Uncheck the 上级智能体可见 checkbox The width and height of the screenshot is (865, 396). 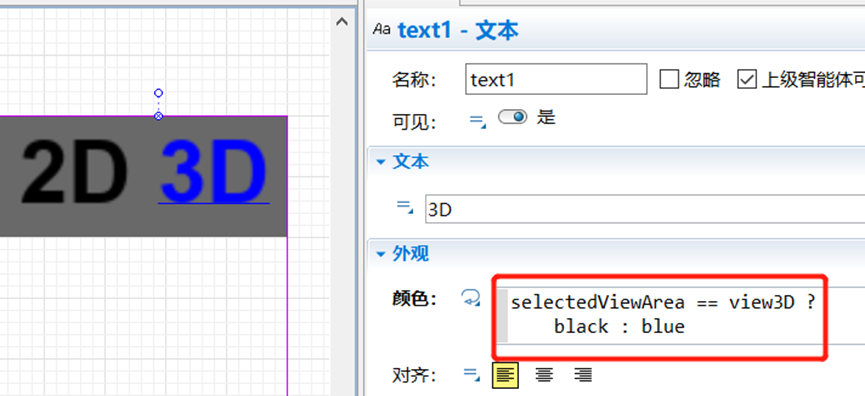[x=746, y=80]
